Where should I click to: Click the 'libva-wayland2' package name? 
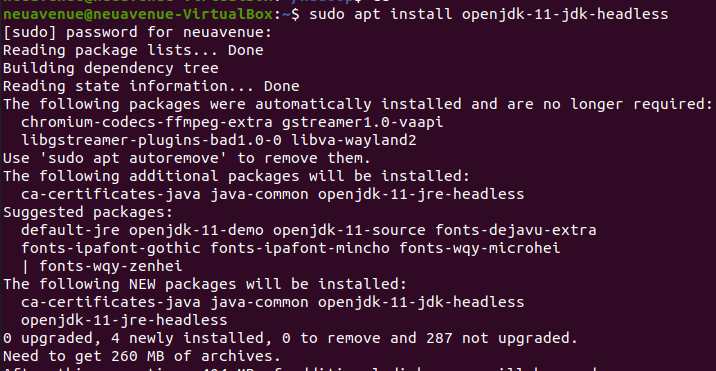354,140
